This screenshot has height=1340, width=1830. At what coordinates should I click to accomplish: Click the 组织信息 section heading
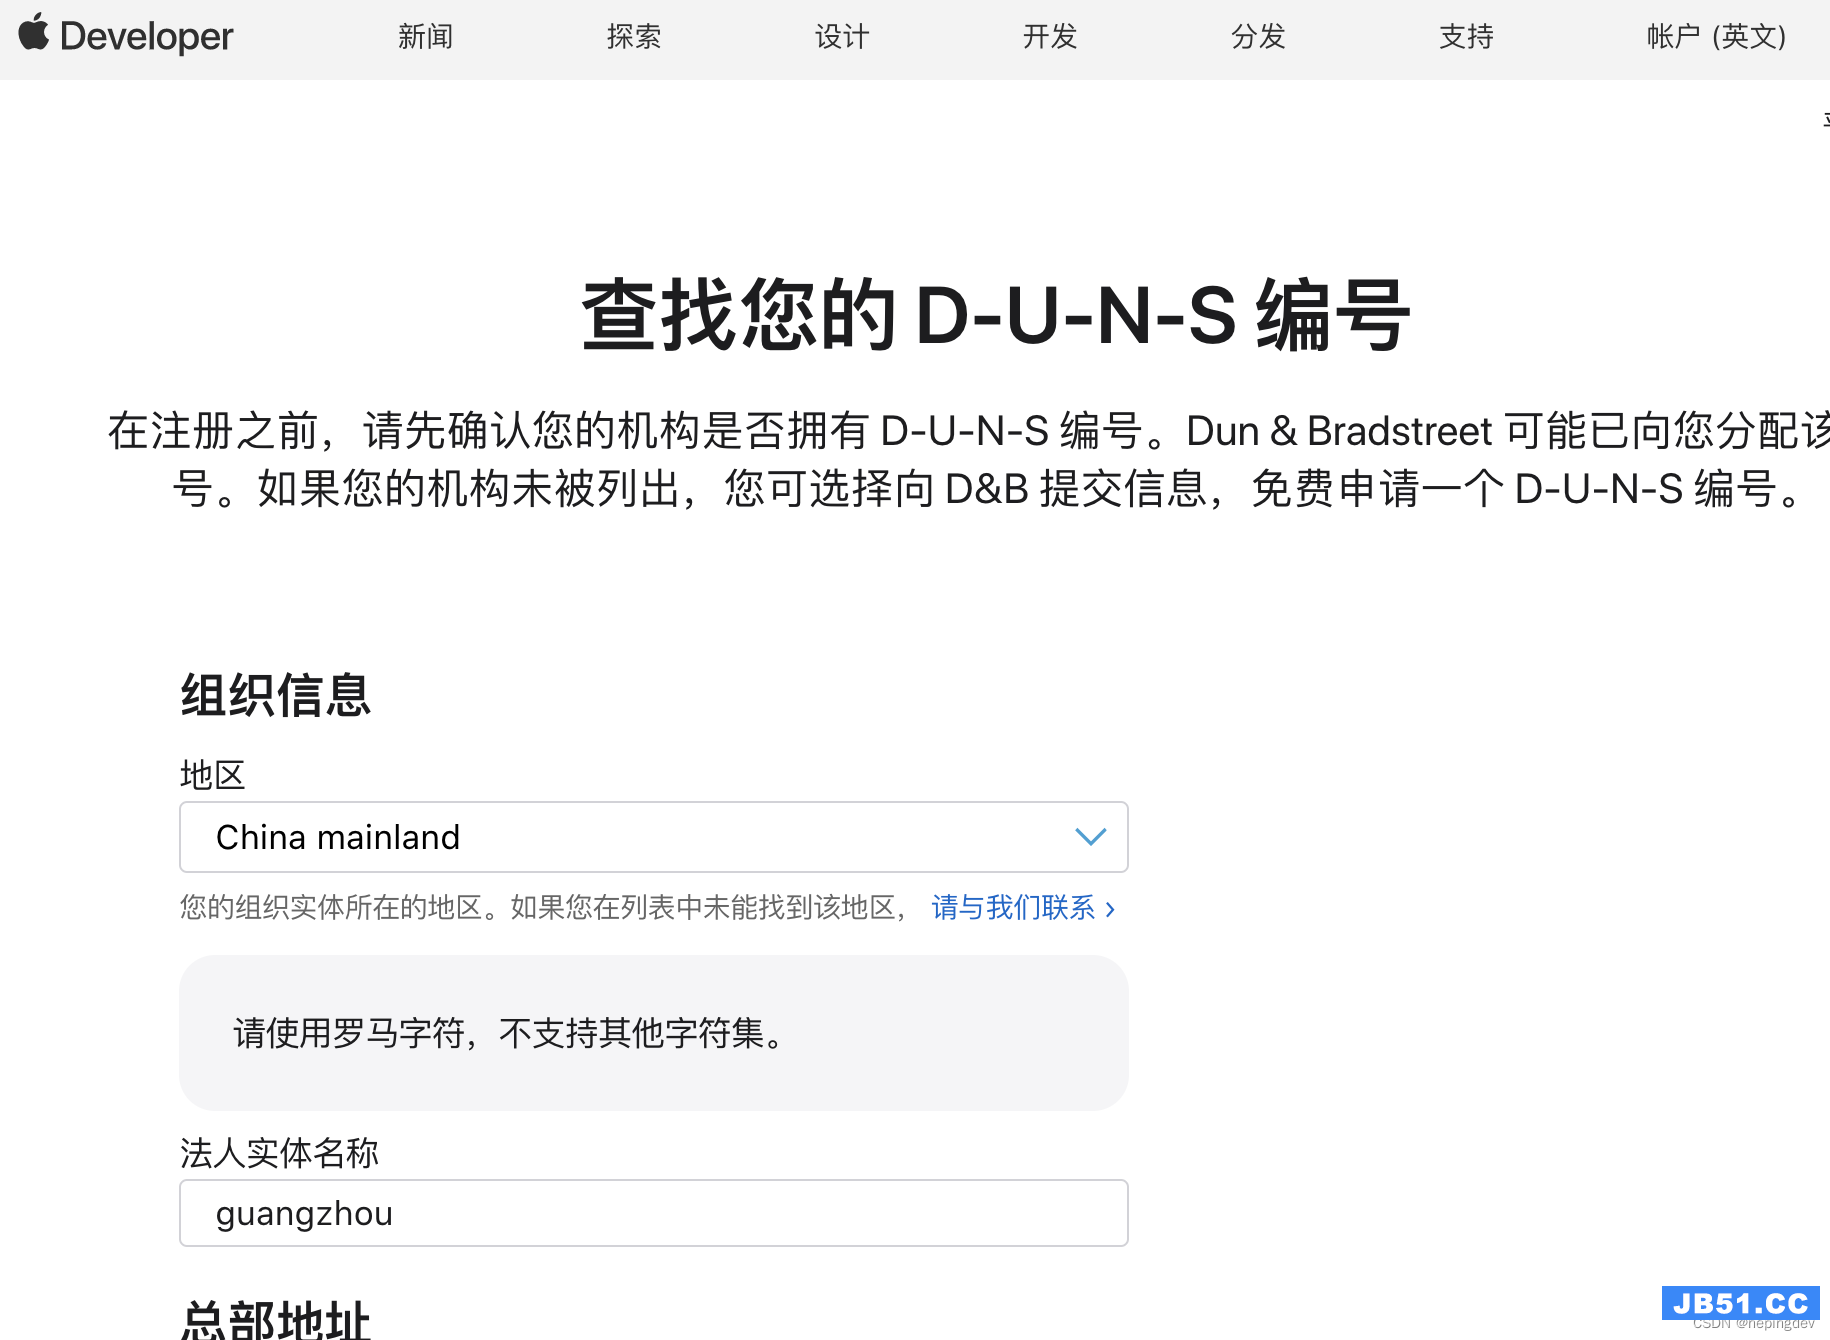pos(275,695)
